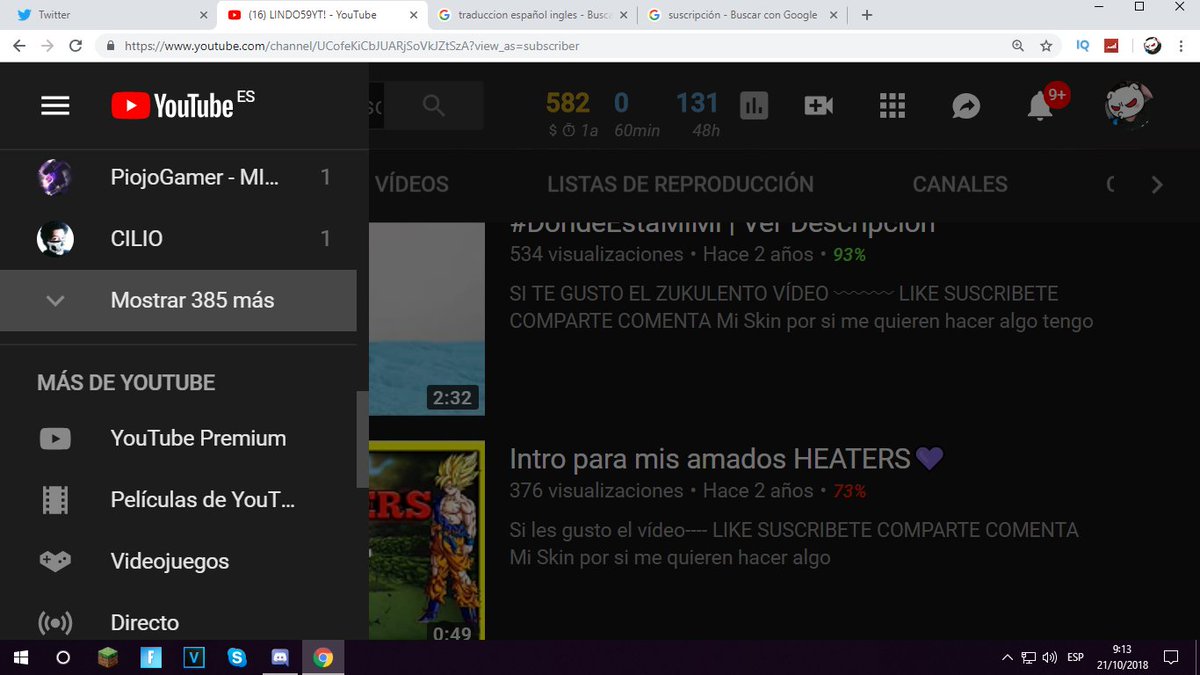Switch to the VÍDEOS tab
The height and width of the screenshot is (675, 1200).
pos(411,184)
